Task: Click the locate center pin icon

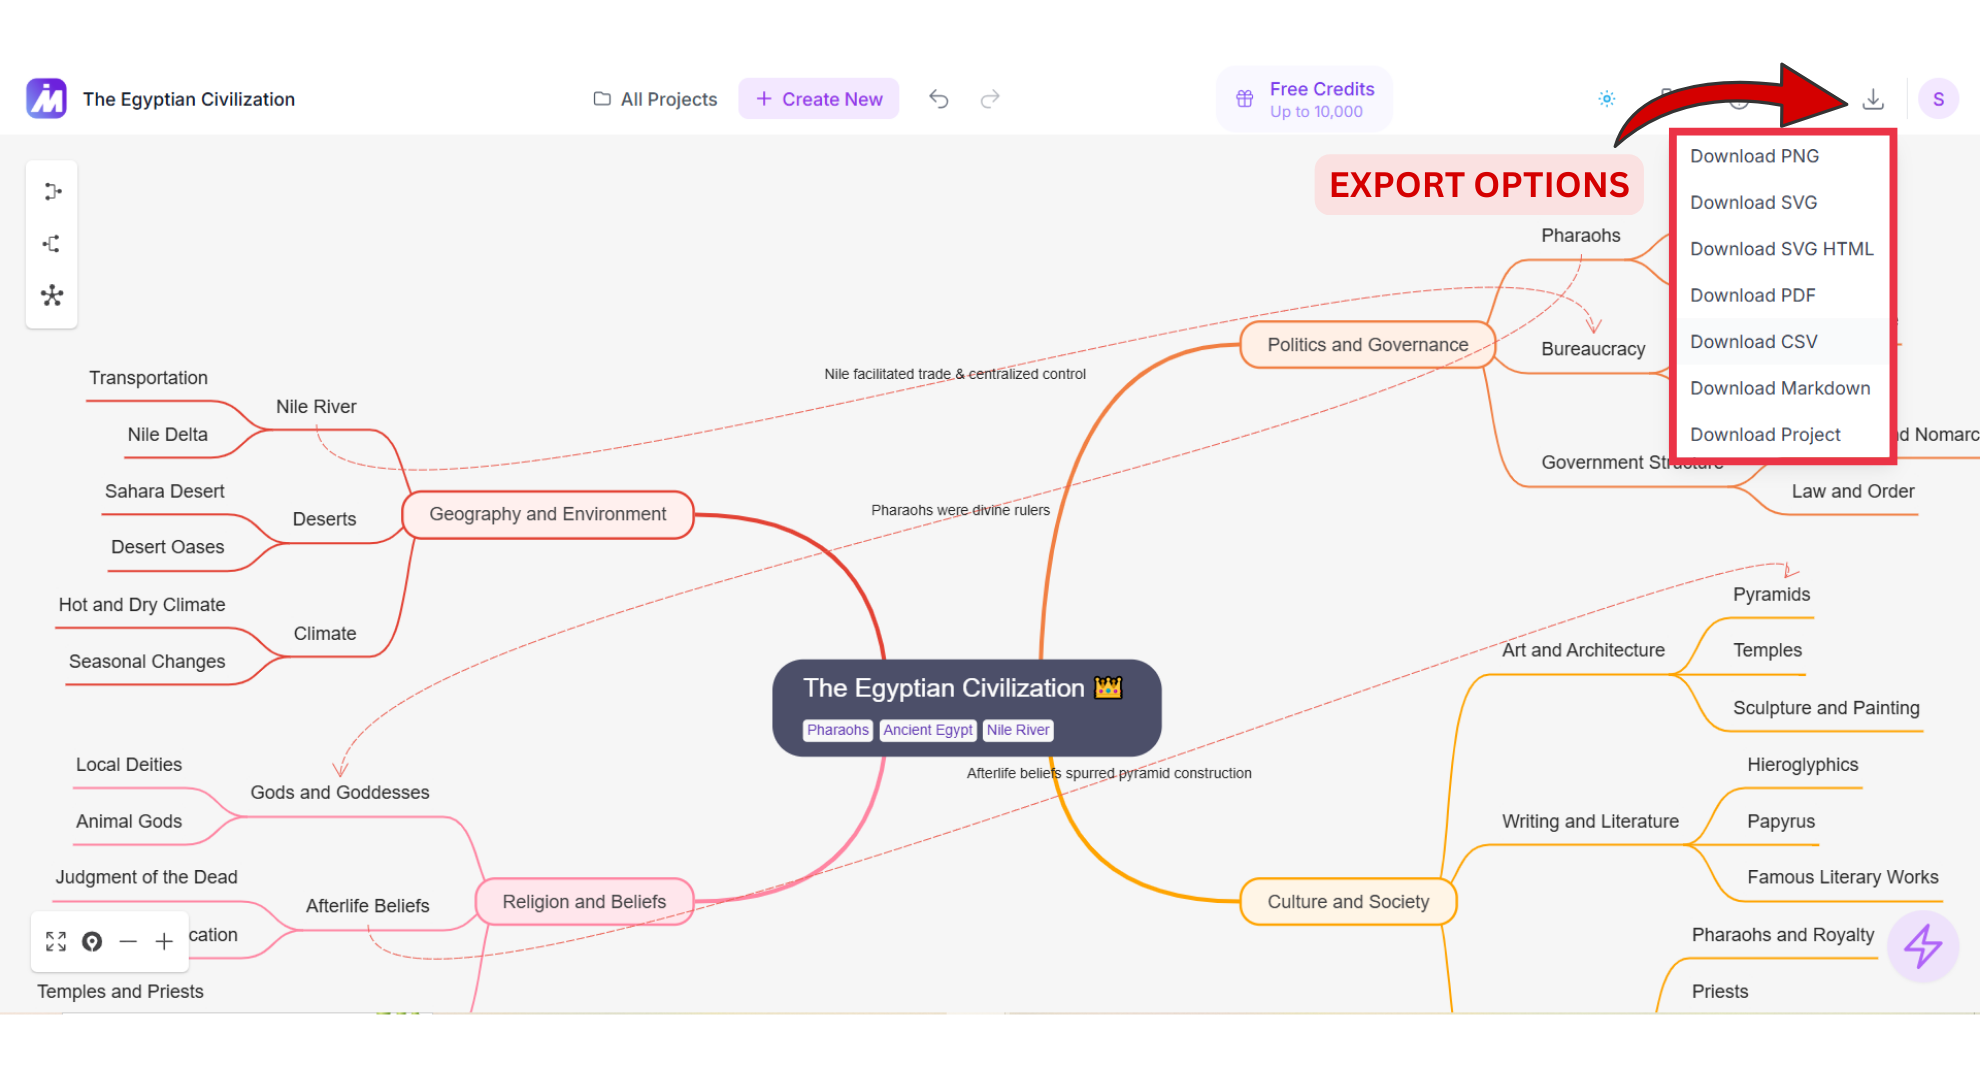Action: pos(92,941)
